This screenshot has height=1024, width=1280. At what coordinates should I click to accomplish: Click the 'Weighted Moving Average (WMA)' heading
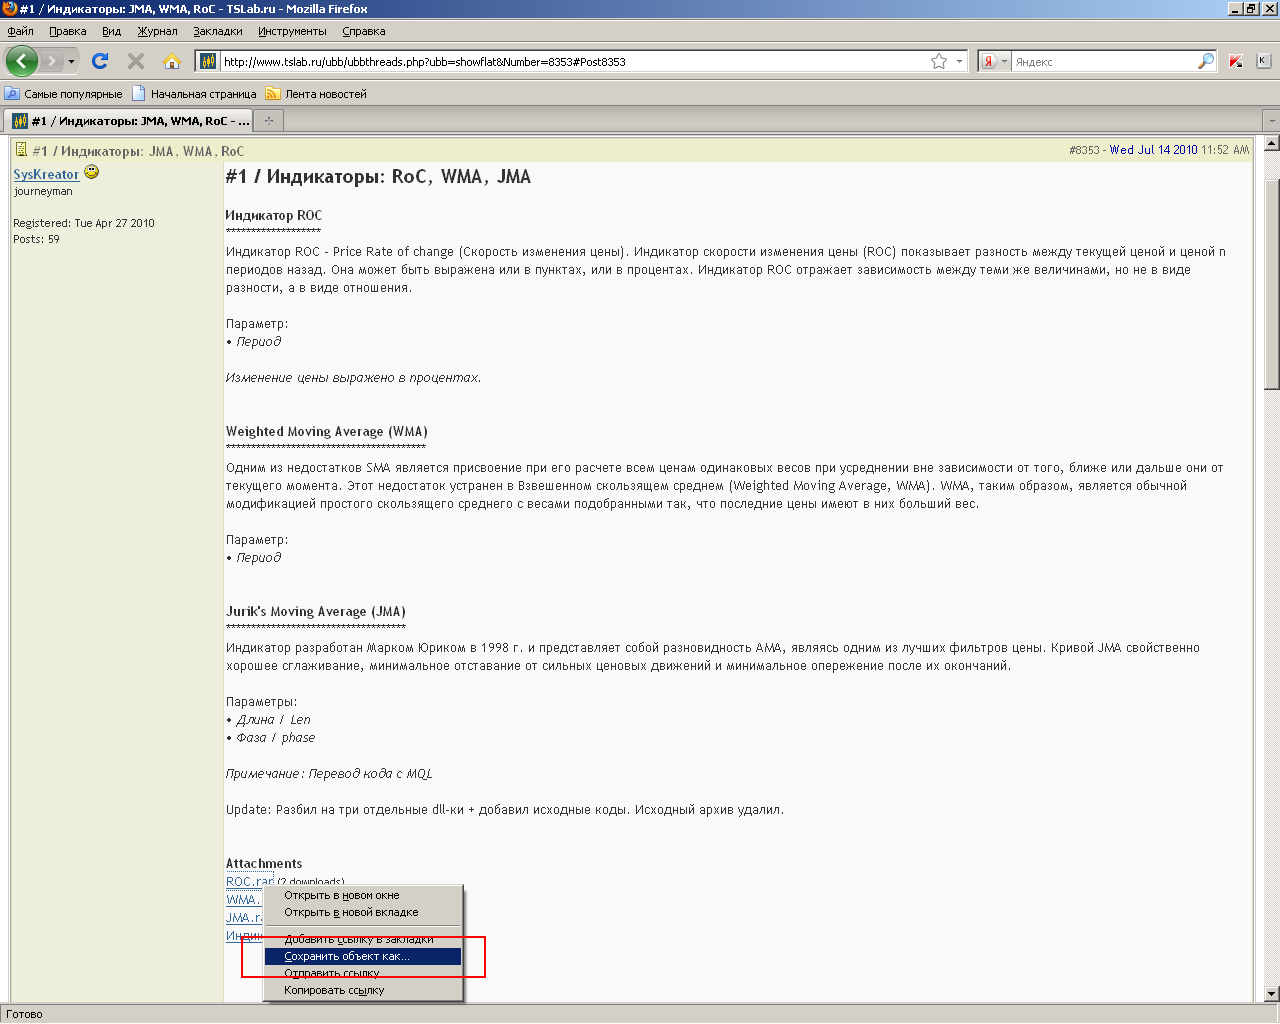[327, 431]
